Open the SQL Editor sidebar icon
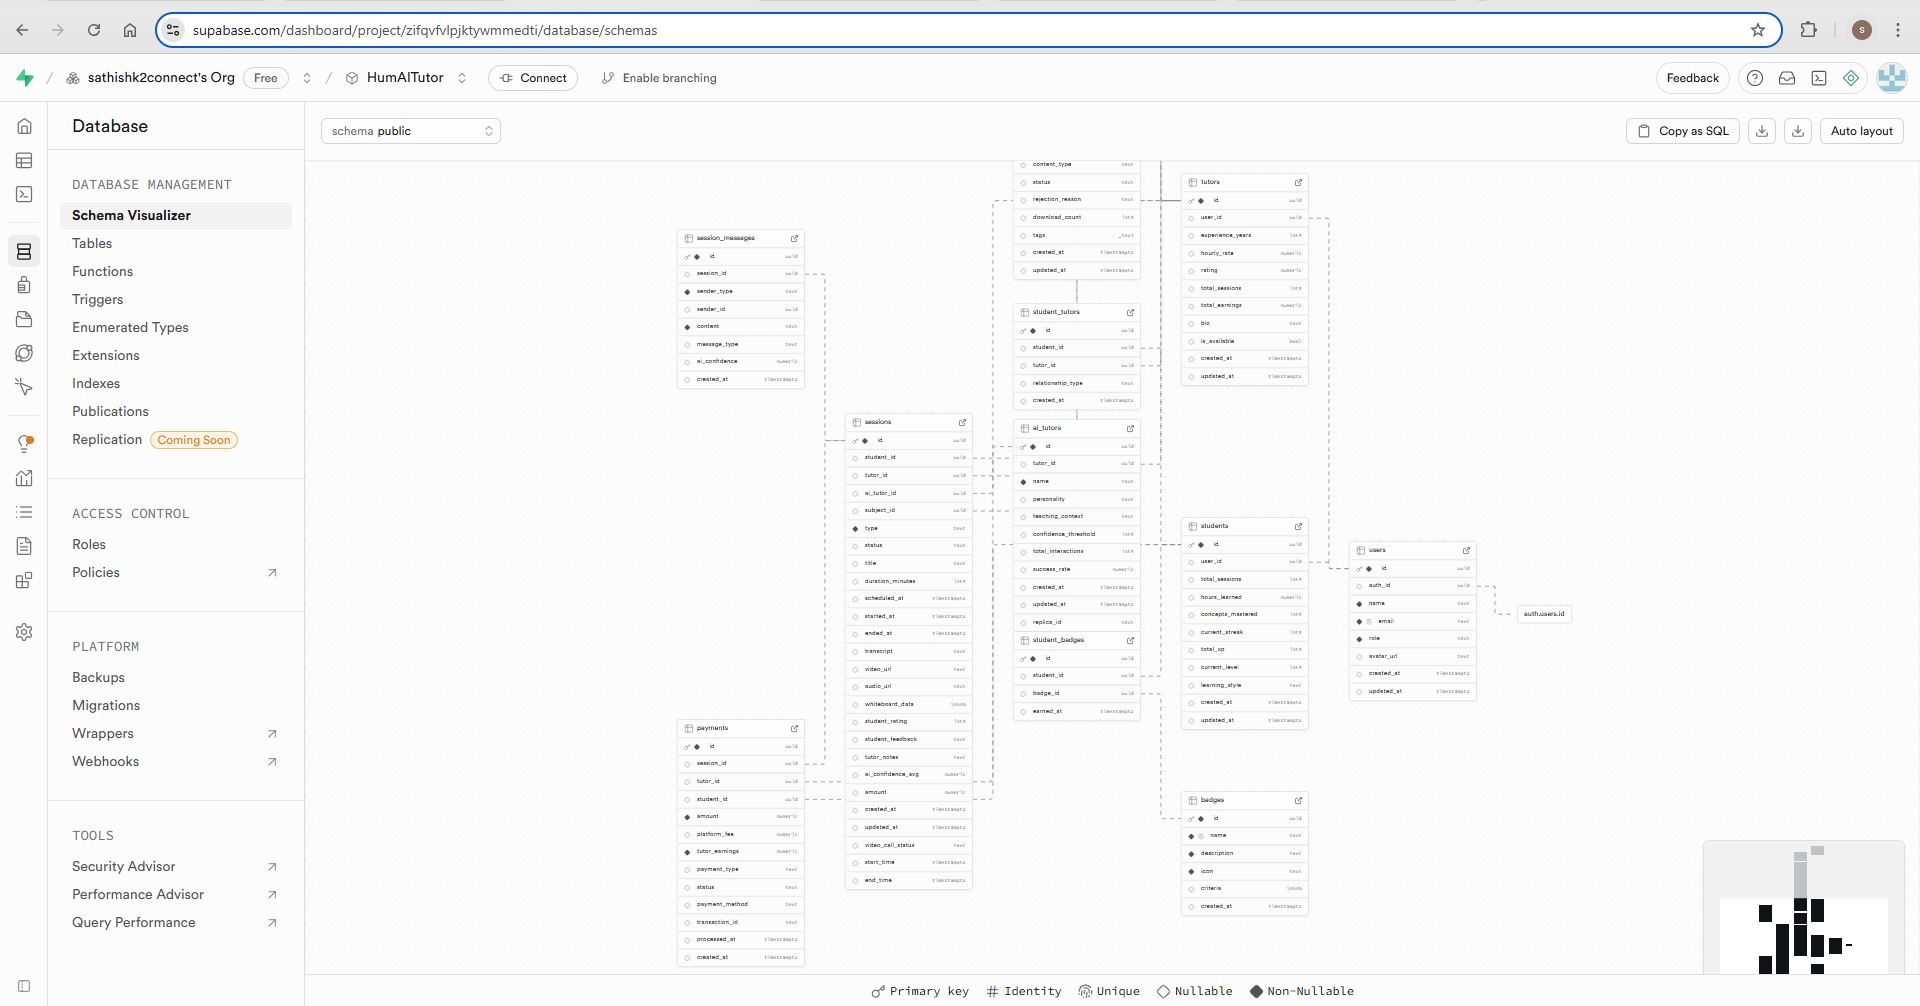Screen dimensions: 1920x1006 click(x=24, y=194)
